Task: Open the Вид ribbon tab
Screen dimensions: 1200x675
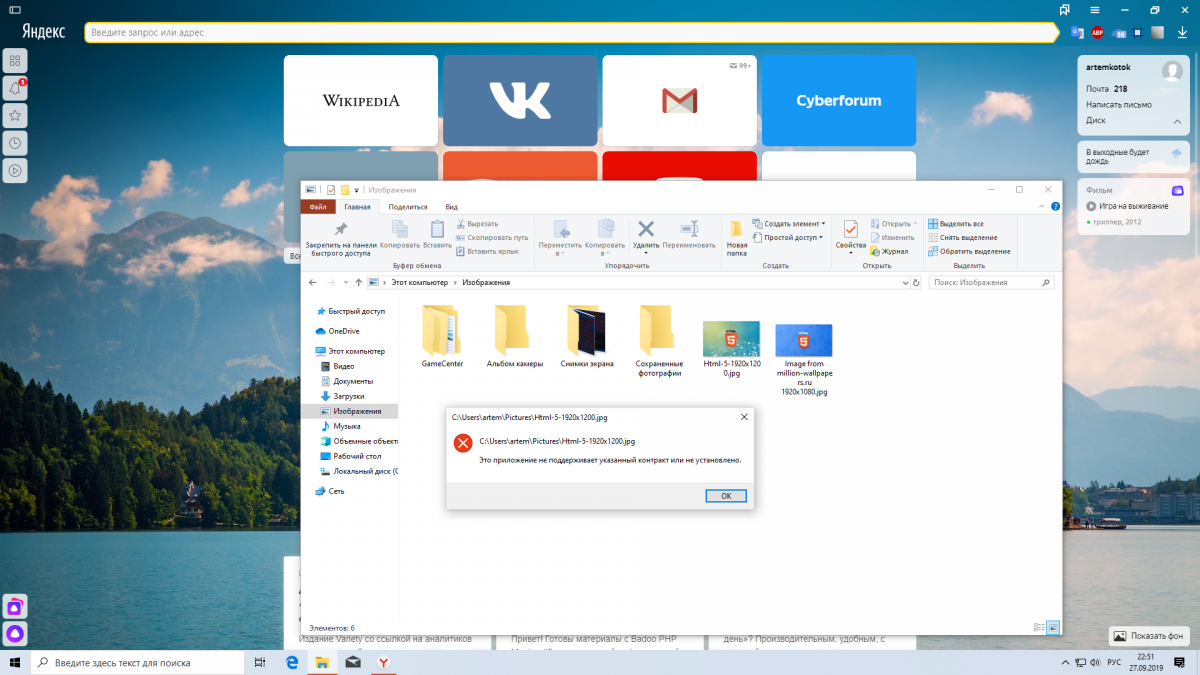Action: pos(452,207)
